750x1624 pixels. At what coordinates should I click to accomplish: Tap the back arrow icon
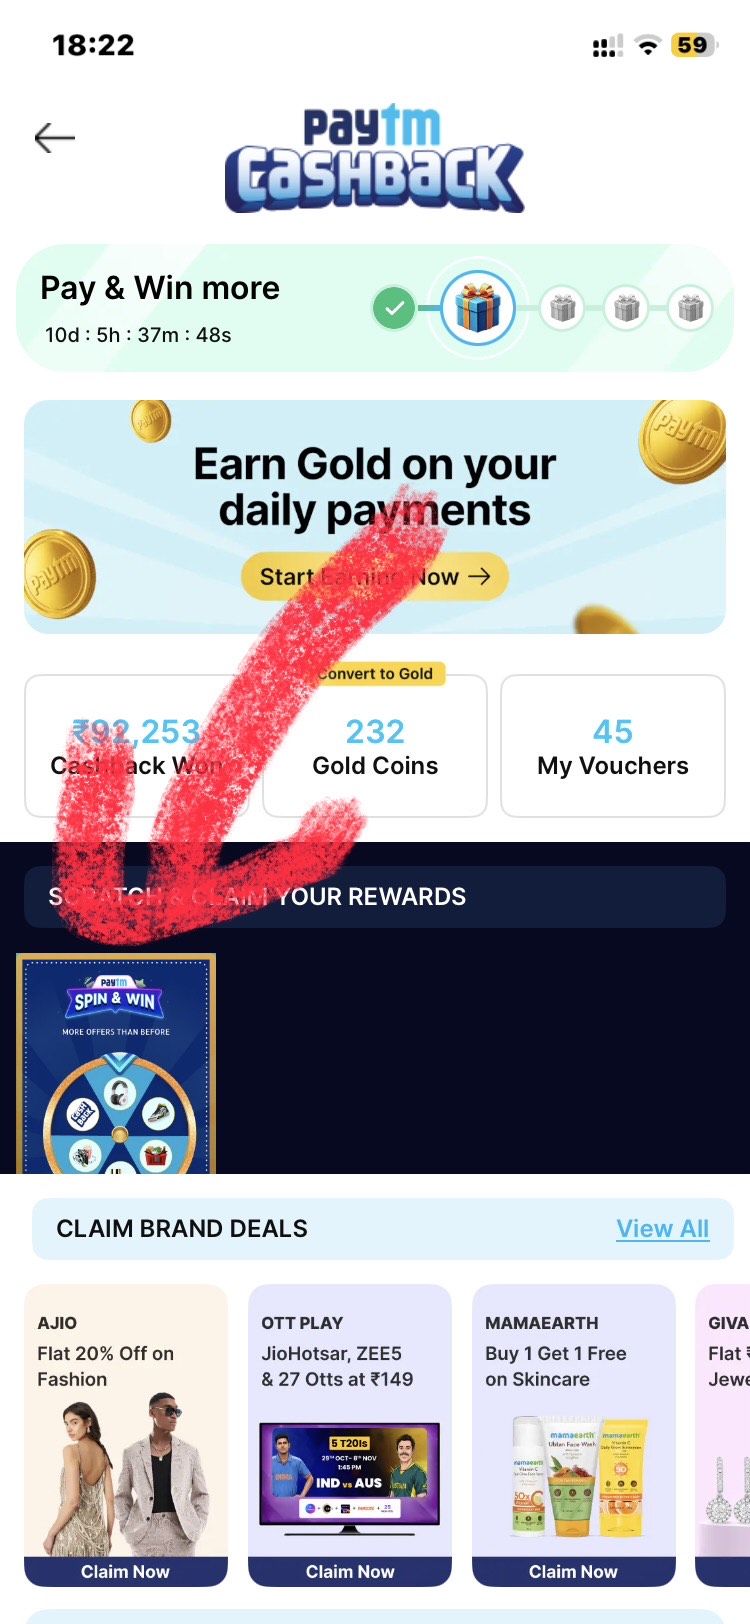(x=55, y=138)
